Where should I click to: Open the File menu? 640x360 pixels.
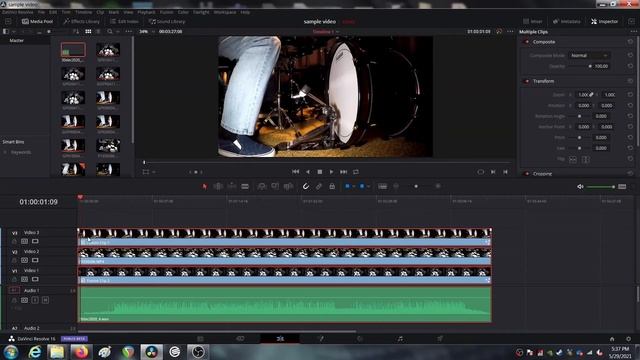pos(41,12)
